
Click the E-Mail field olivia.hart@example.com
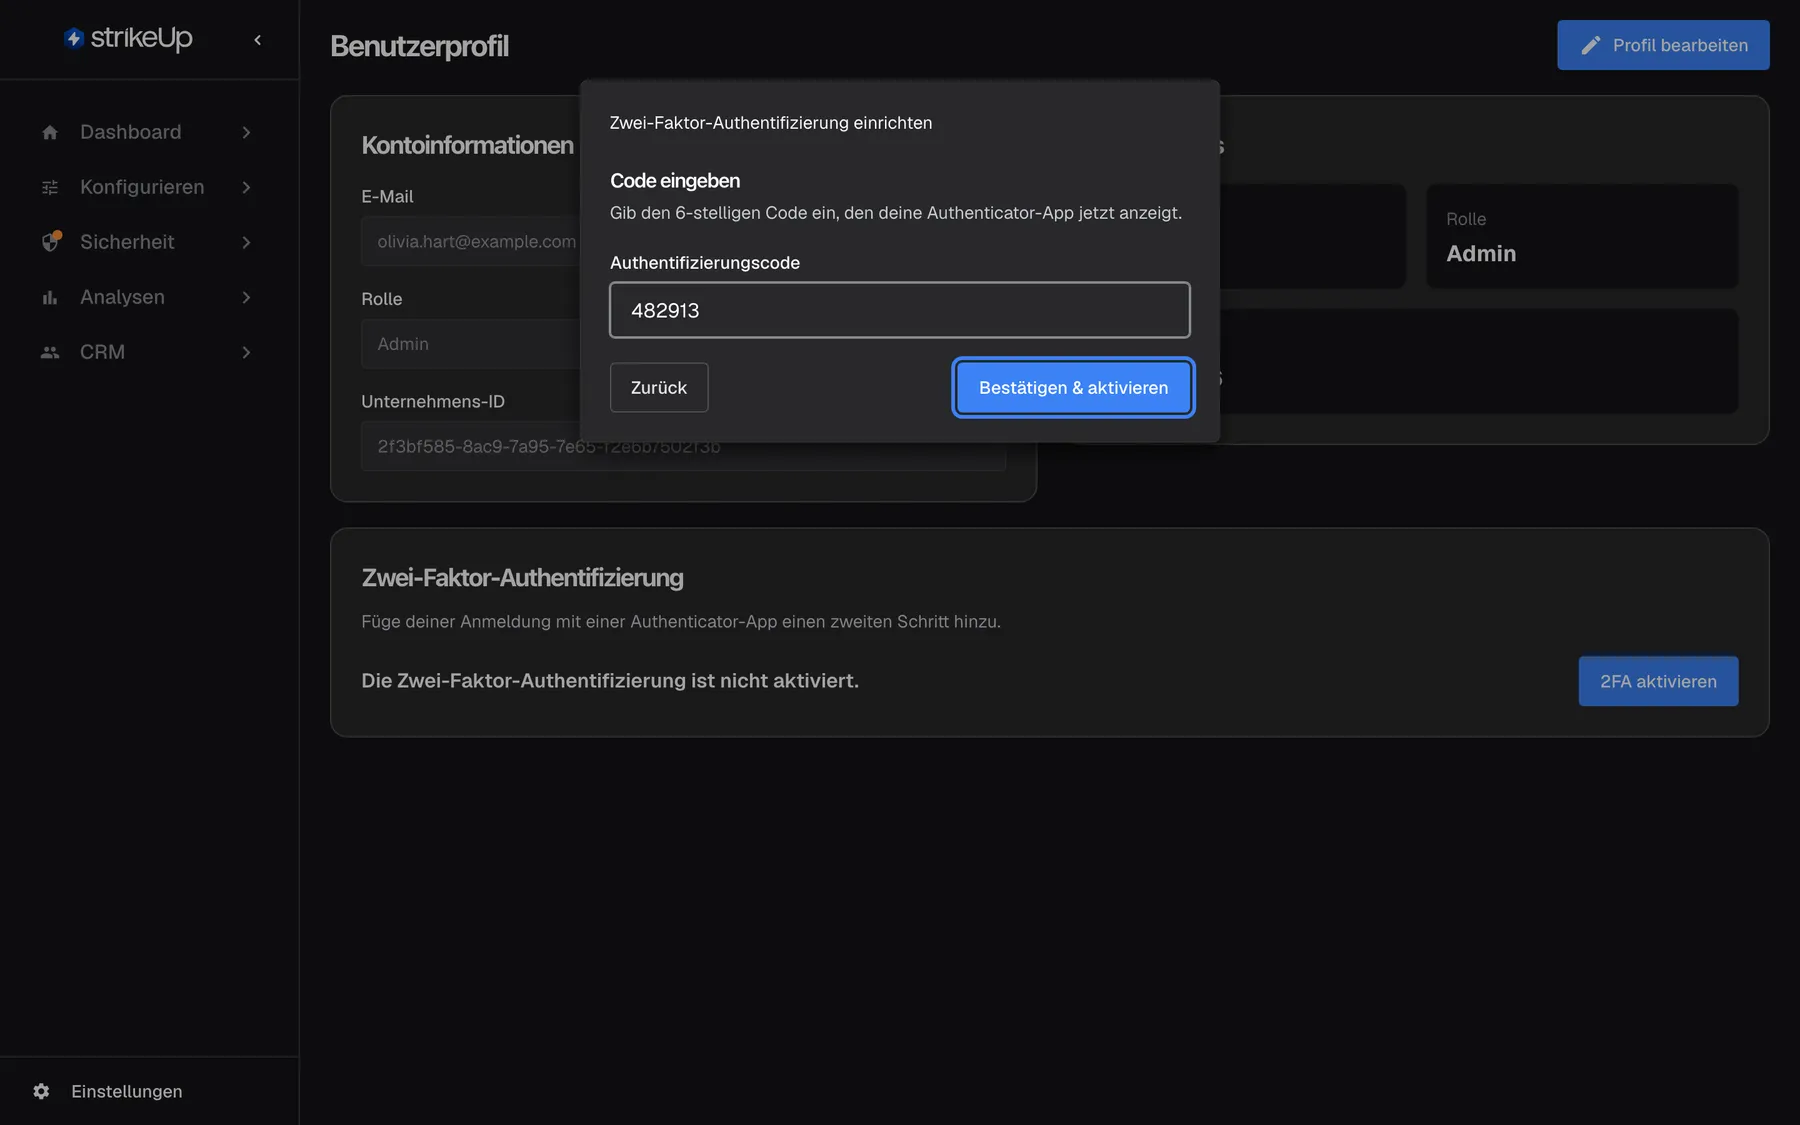470,241
